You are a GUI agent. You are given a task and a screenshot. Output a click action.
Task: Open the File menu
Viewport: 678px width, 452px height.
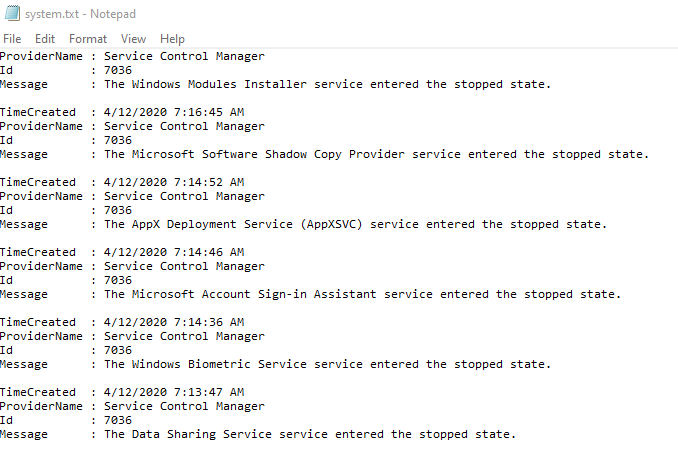pos(12,39)
